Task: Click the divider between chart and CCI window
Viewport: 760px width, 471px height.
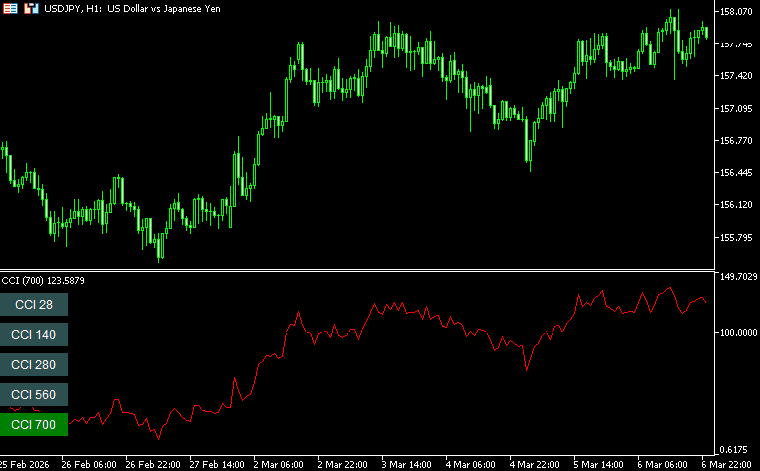Action: point(358,270)
